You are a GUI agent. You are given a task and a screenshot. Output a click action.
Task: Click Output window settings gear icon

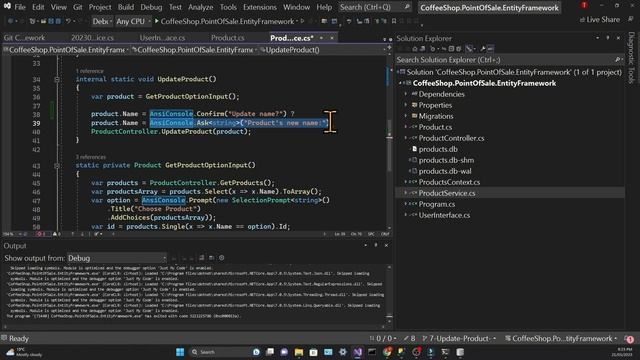coord(222,258)
